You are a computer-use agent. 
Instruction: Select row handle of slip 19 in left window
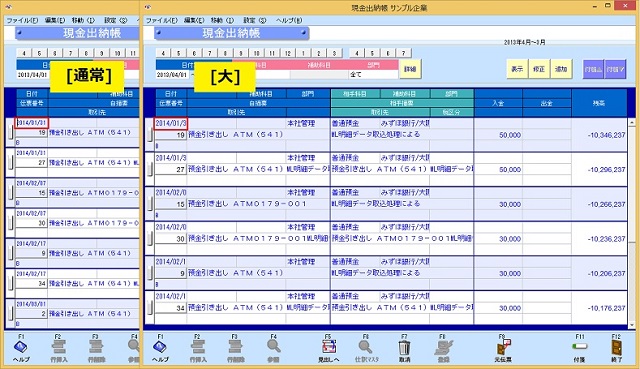tap(11, 132)
